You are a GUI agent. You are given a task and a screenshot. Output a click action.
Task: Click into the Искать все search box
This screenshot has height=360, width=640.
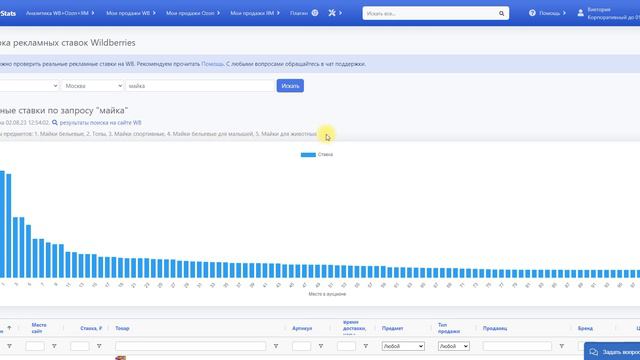(x=430, y=13)
